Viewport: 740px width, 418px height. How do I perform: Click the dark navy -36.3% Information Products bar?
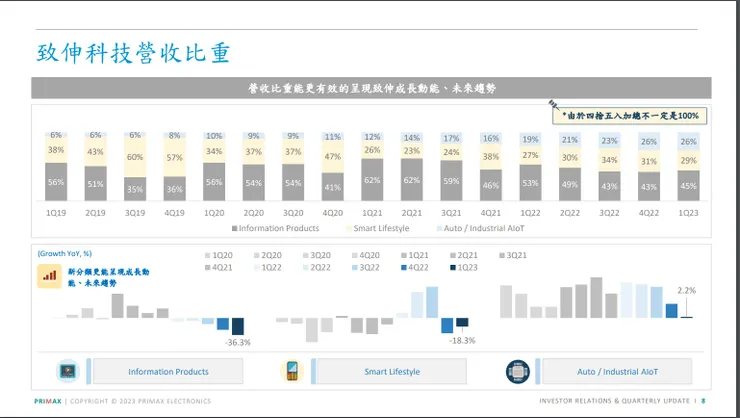click(238, 326)
